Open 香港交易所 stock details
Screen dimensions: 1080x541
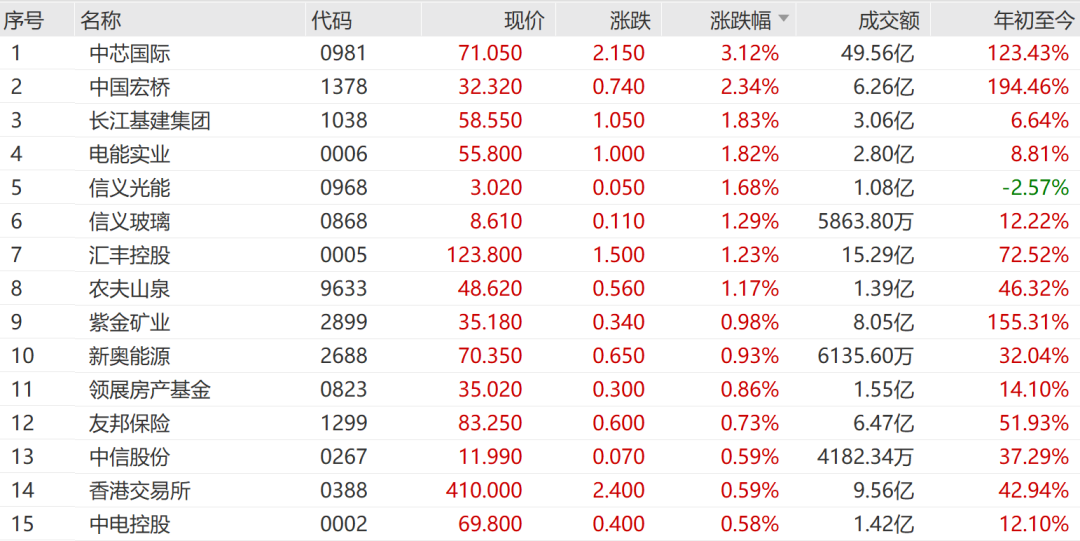[x=140, y=490]
